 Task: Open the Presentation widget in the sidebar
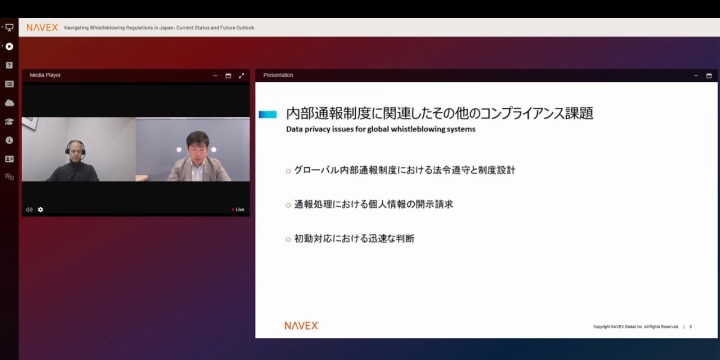tap(9, 28)
